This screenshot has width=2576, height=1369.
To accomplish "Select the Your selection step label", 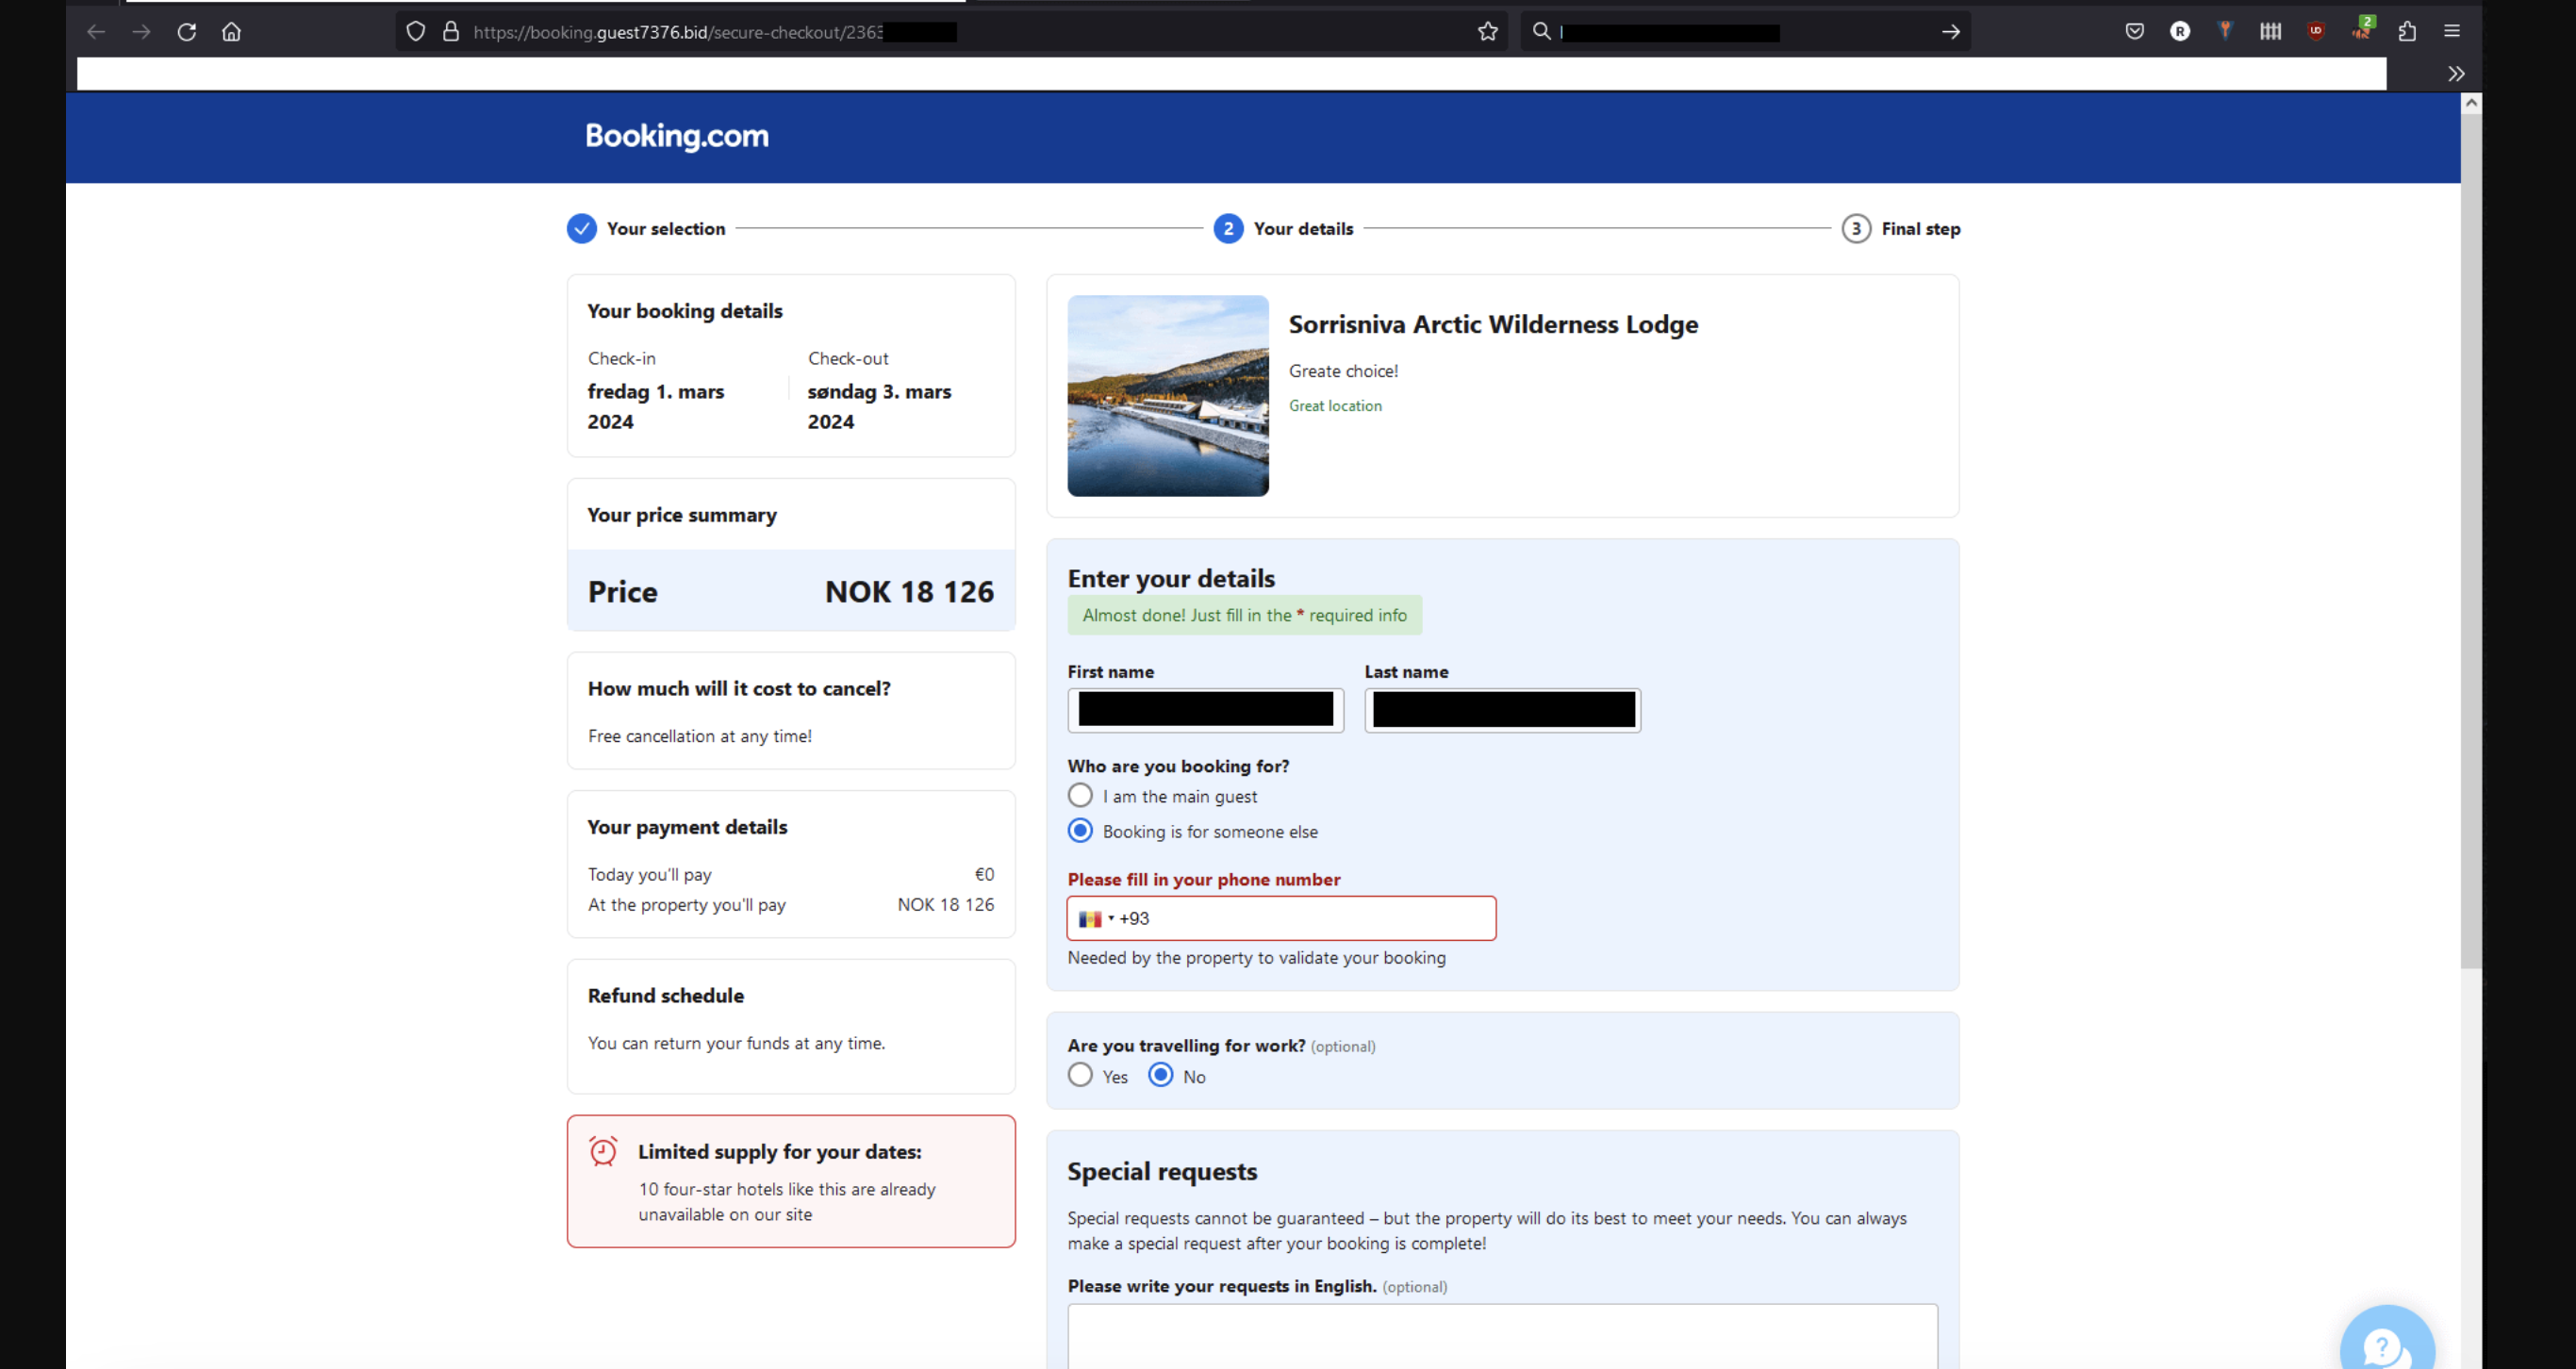I will pos(666,229).
